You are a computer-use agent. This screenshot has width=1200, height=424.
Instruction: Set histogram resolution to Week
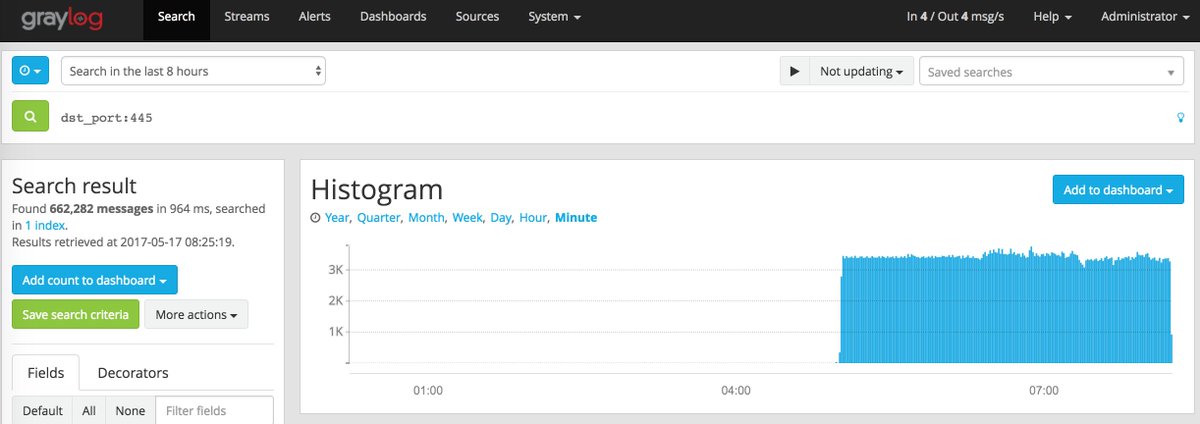tap(468, 217)
